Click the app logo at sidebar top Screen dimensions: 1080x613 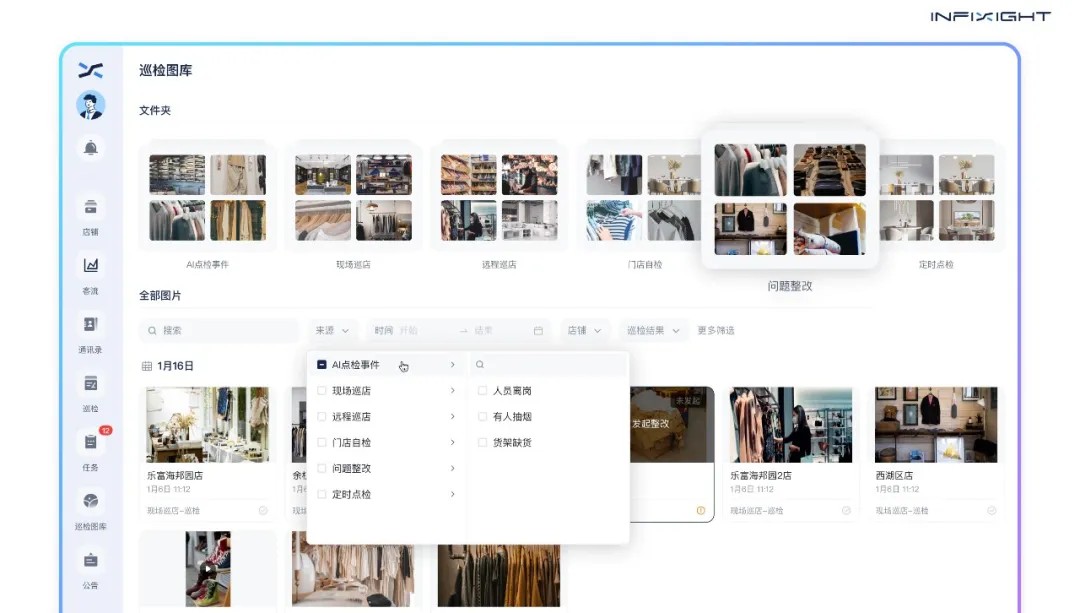pos(90,70)
